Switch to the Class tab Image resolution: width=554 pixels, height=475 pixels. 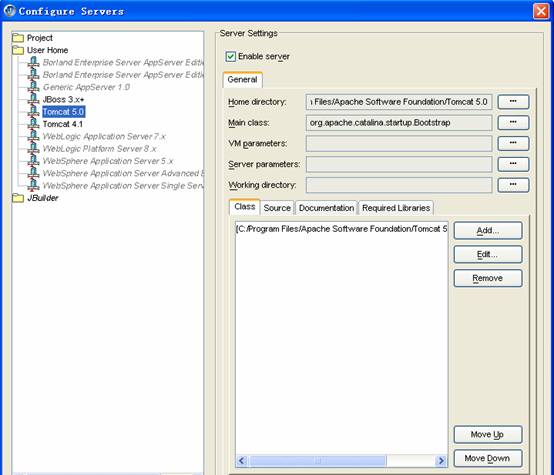click(x=244, y=207)
